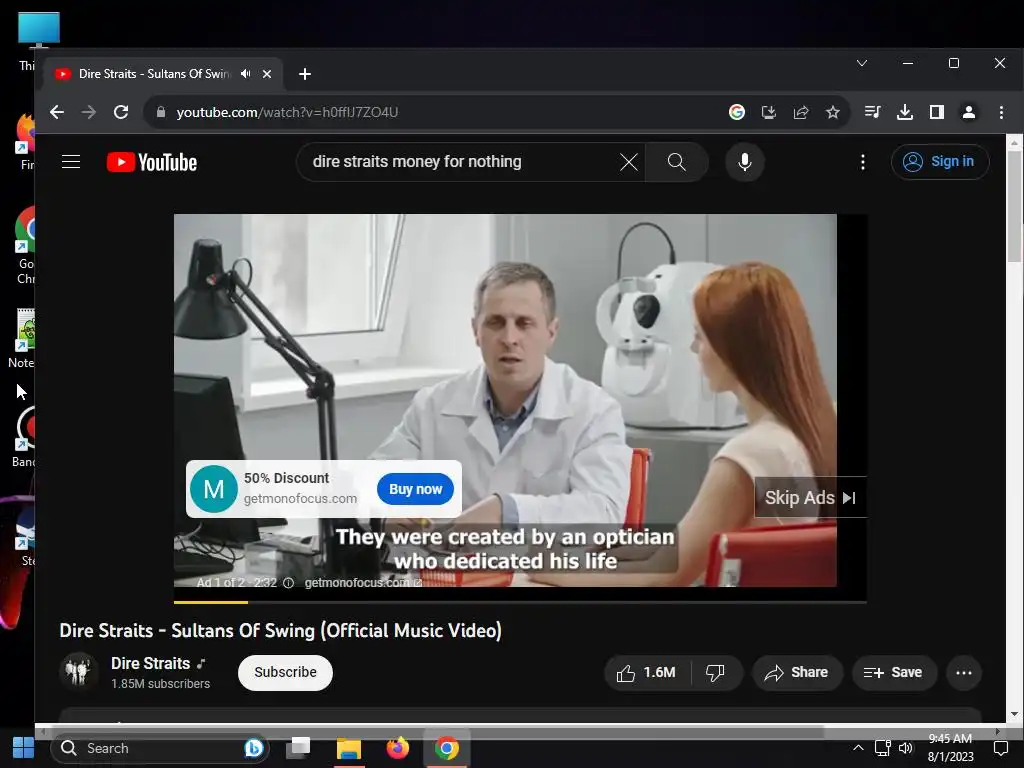Click the video title text
The height and width of the screenshot is (768, 1024).
click(280, 630)
